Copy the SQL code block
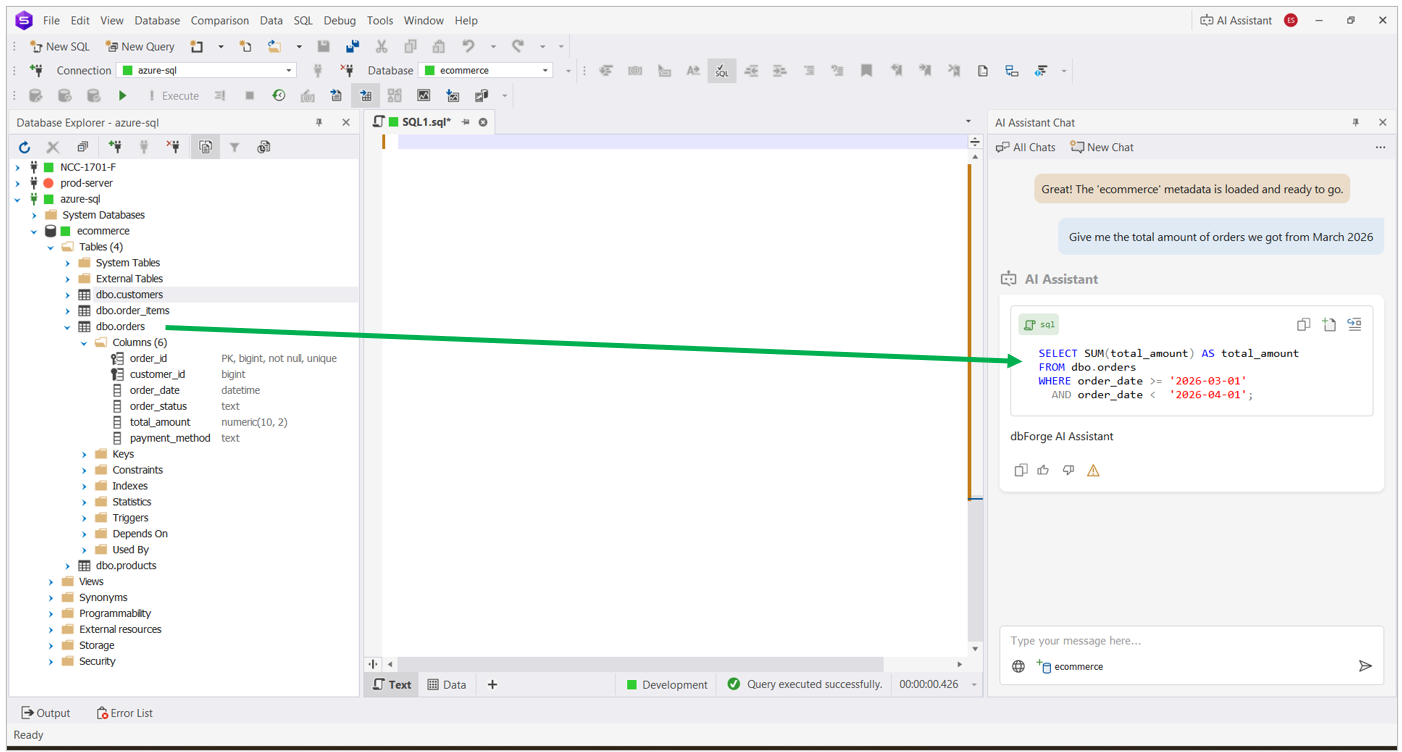 tap(1303, 324)
